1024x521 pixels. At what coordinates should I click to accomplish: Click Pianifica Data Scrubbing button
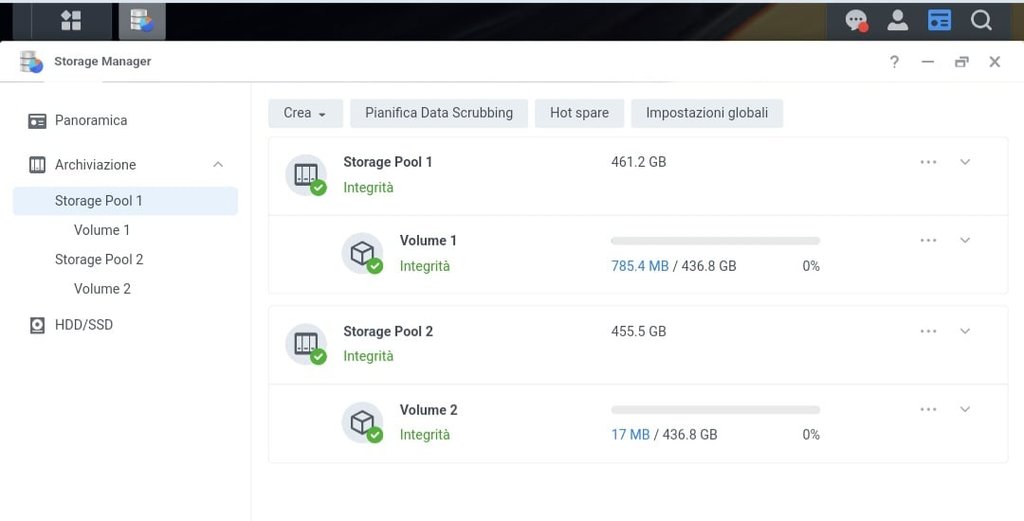pos(439,113)
